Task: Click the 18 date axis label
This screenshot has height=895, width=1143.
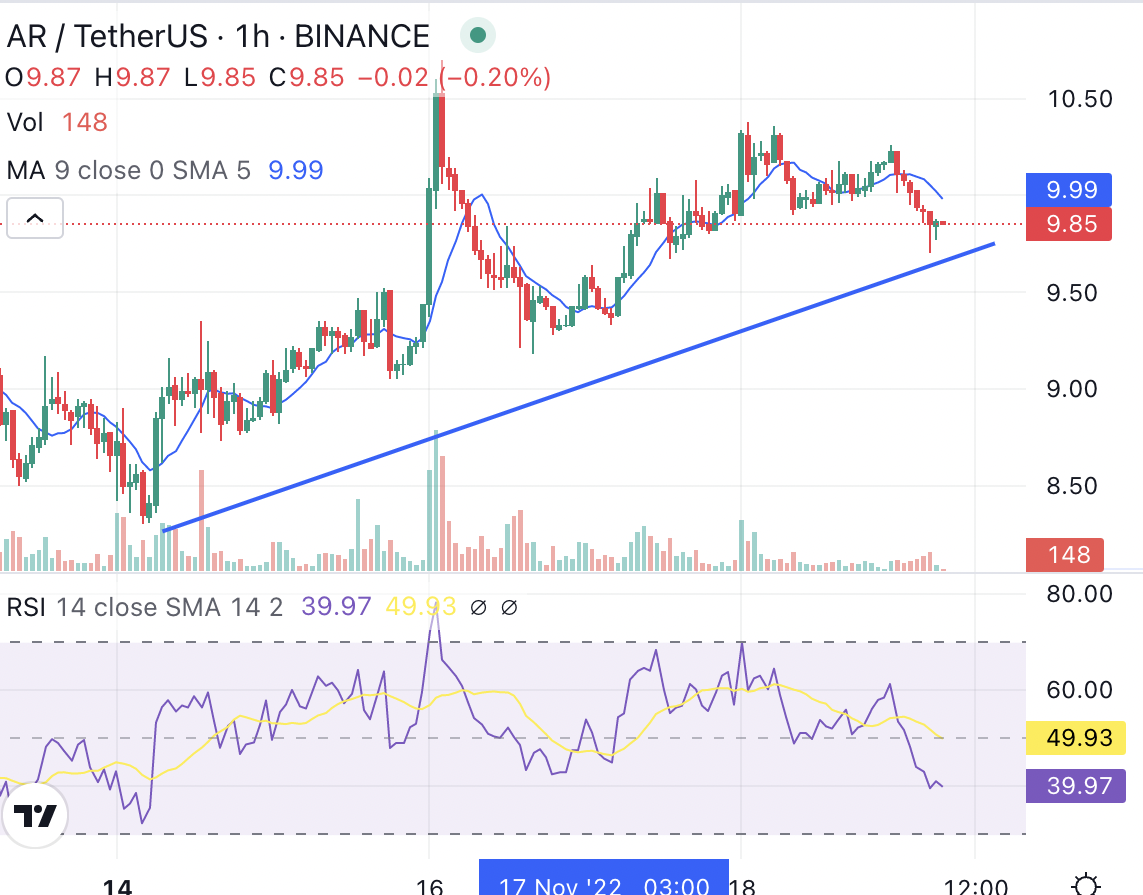Action: pyautogui.click(x=742, y=886)
